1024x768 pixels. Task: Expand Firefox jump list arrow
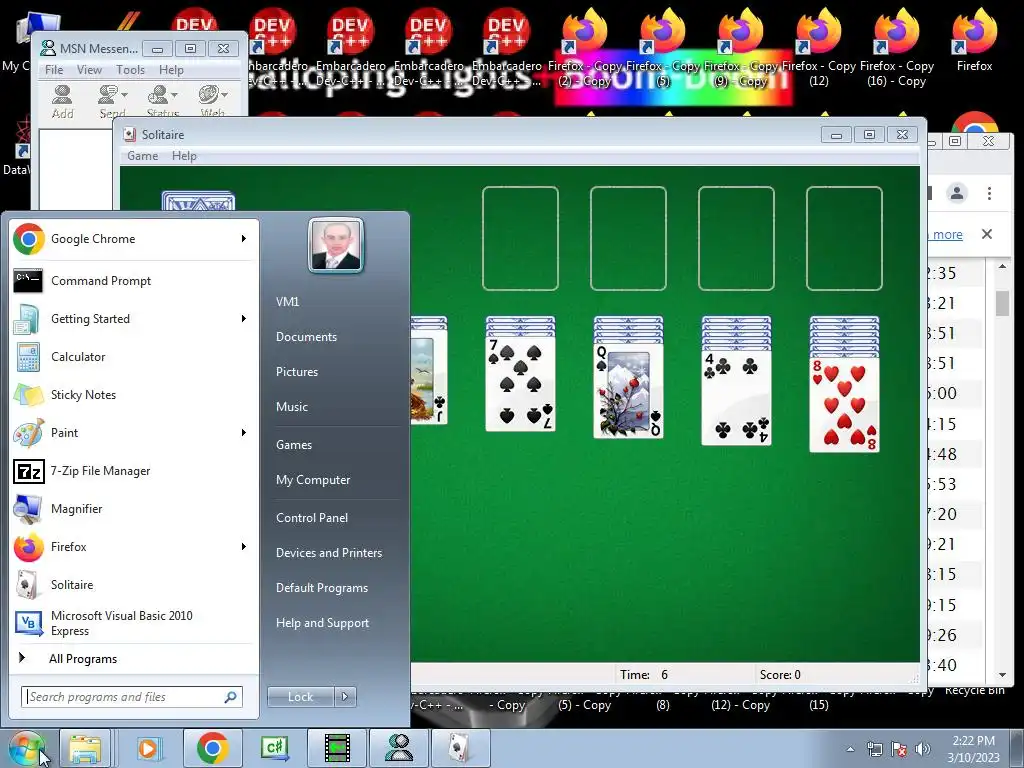(244, 547)
